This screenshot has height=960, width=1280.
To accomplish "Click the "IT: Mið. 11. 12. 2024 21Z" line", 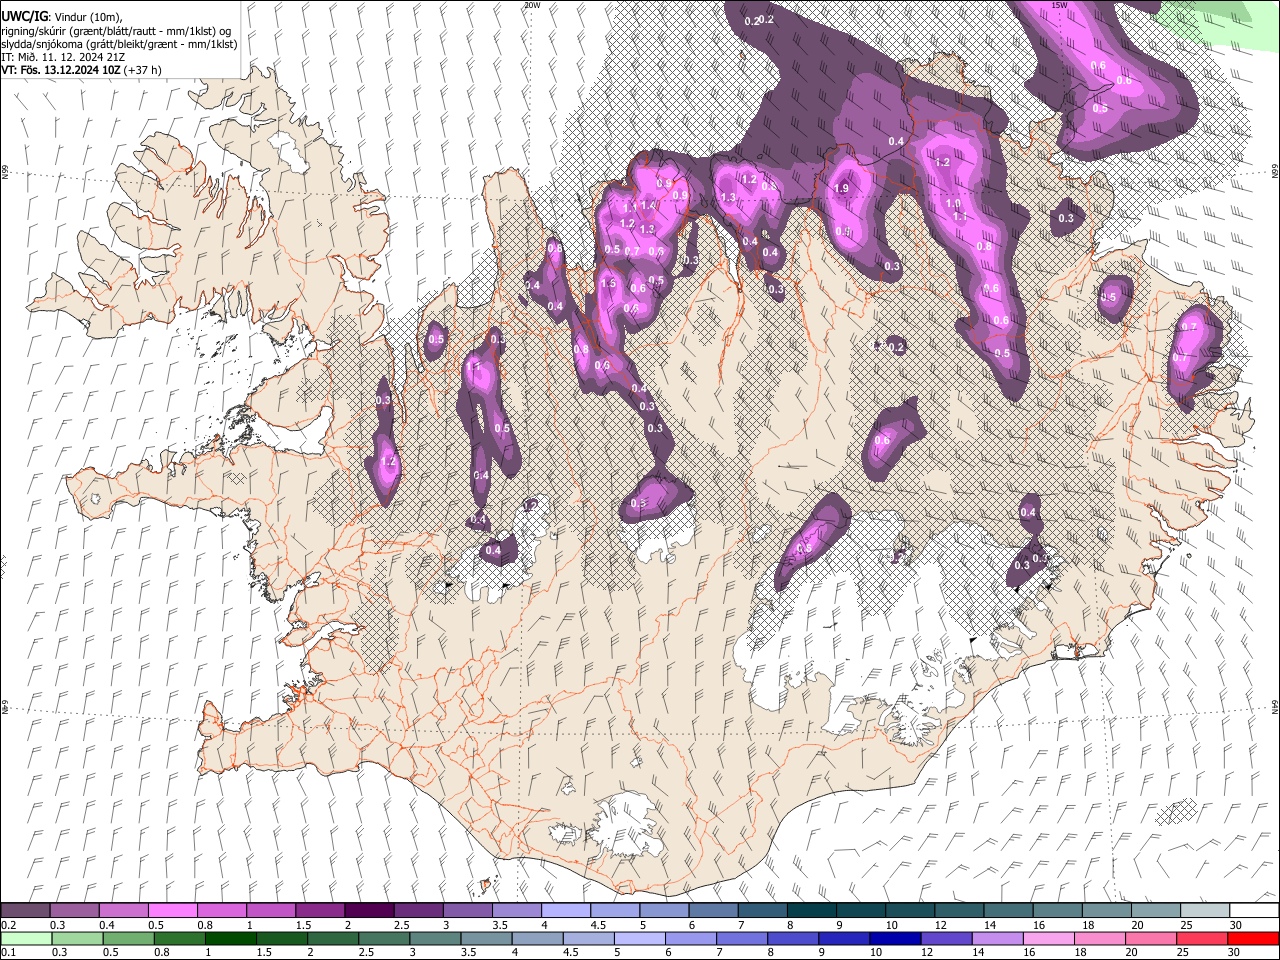I will pyautogui.click(x=65, y=57).
